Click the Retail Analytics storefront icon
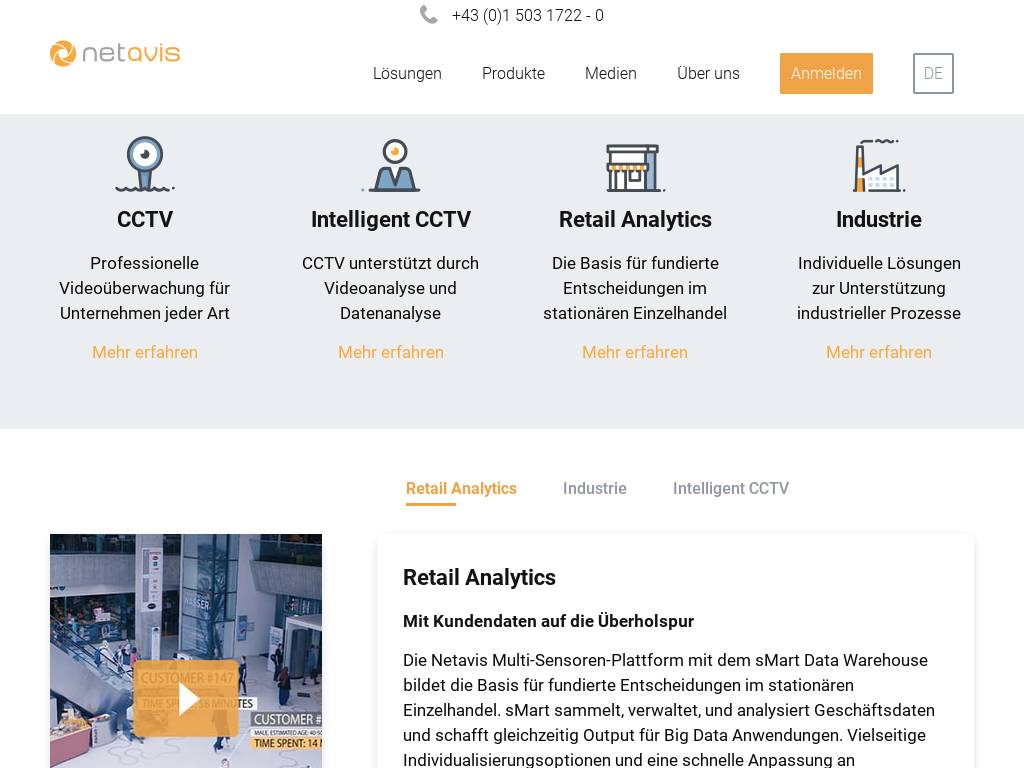The width and height of the screenshot is (1024, 768). (635, 166)
